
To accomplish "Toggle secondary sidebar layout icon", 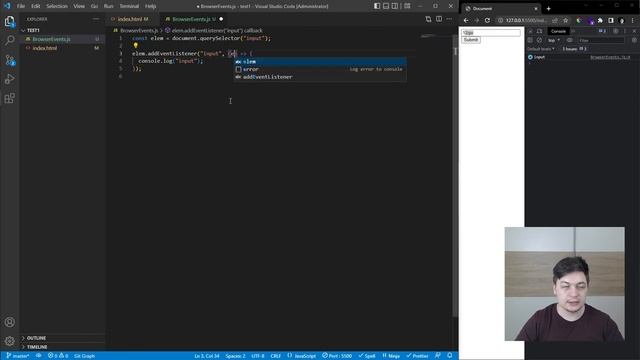I will 395,6.
